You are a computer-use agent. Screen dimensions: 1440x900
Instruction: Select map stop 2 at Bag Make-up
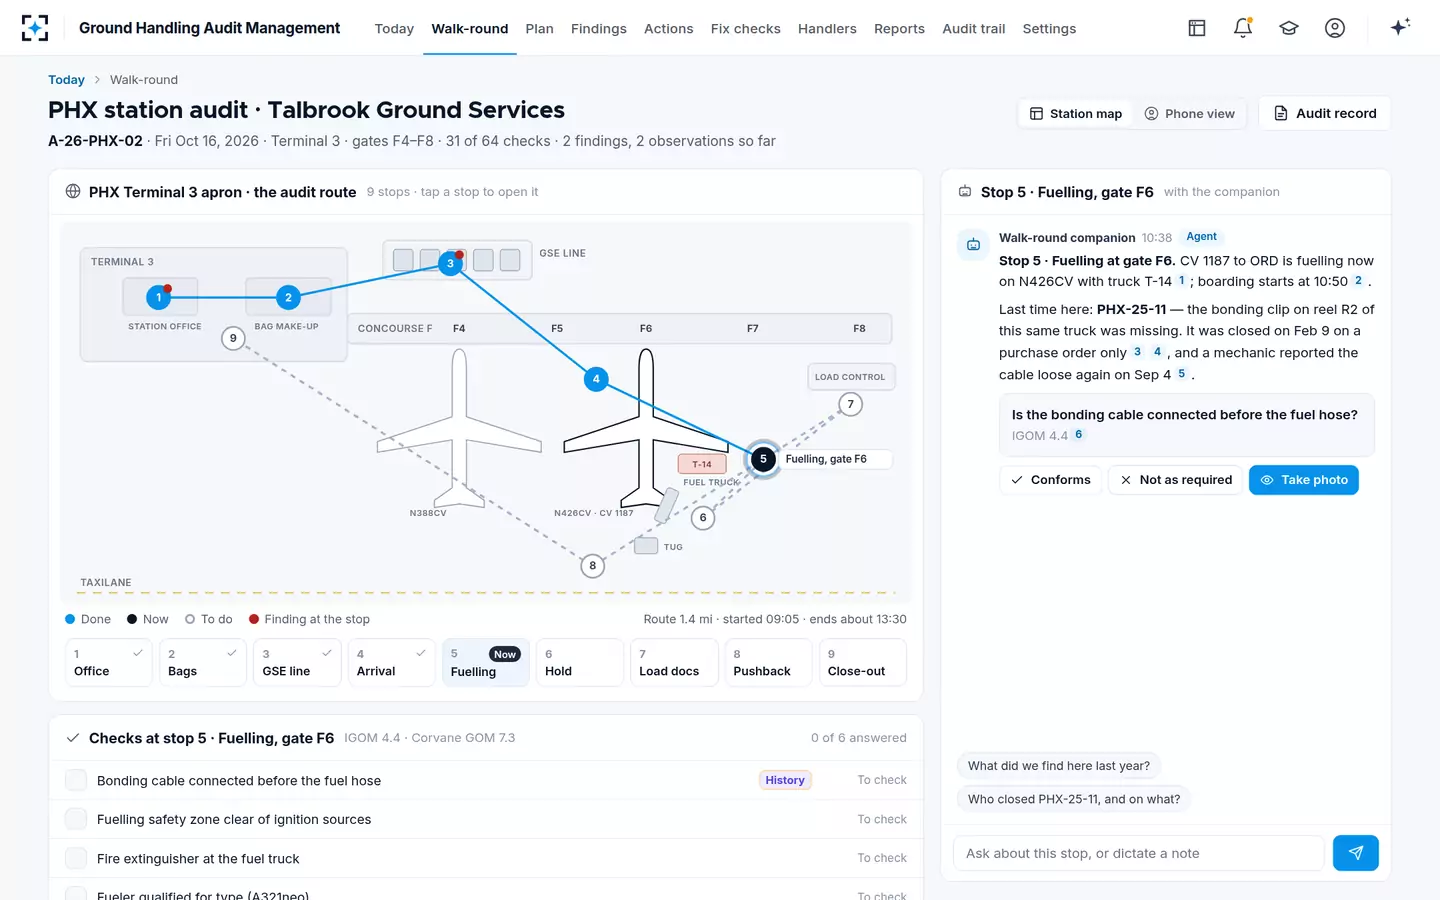(x=288, y=297)
